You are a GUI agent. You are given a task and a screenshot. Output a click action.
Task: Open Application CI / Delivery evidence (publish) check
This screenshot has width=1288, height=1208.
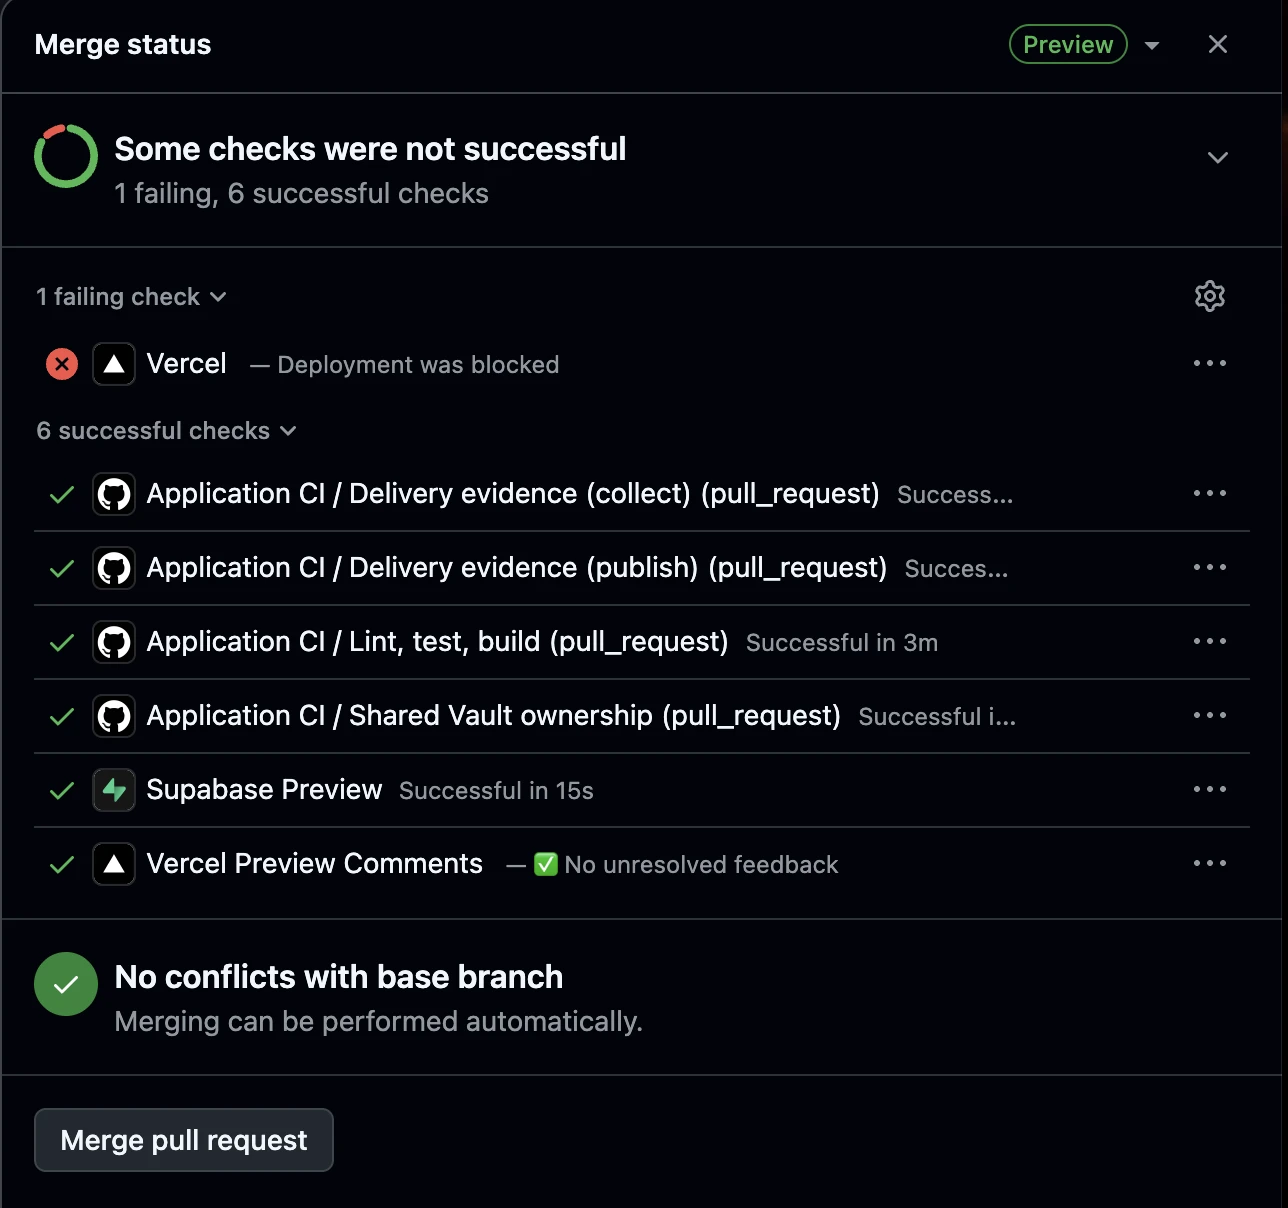coord(517,567)
